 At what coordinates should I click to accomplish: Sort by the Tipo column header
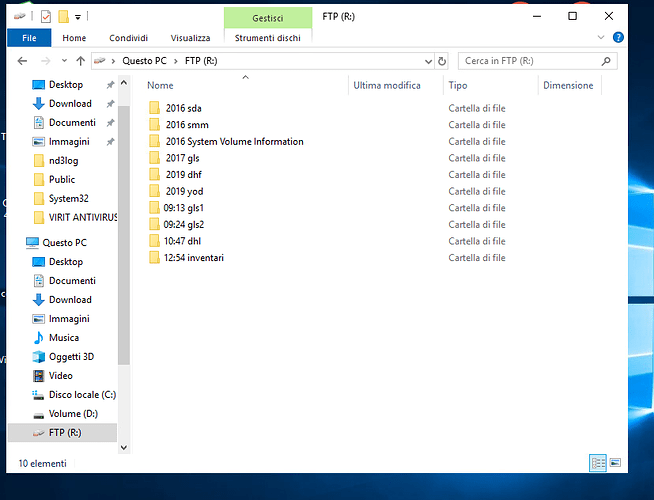(458, 85)
